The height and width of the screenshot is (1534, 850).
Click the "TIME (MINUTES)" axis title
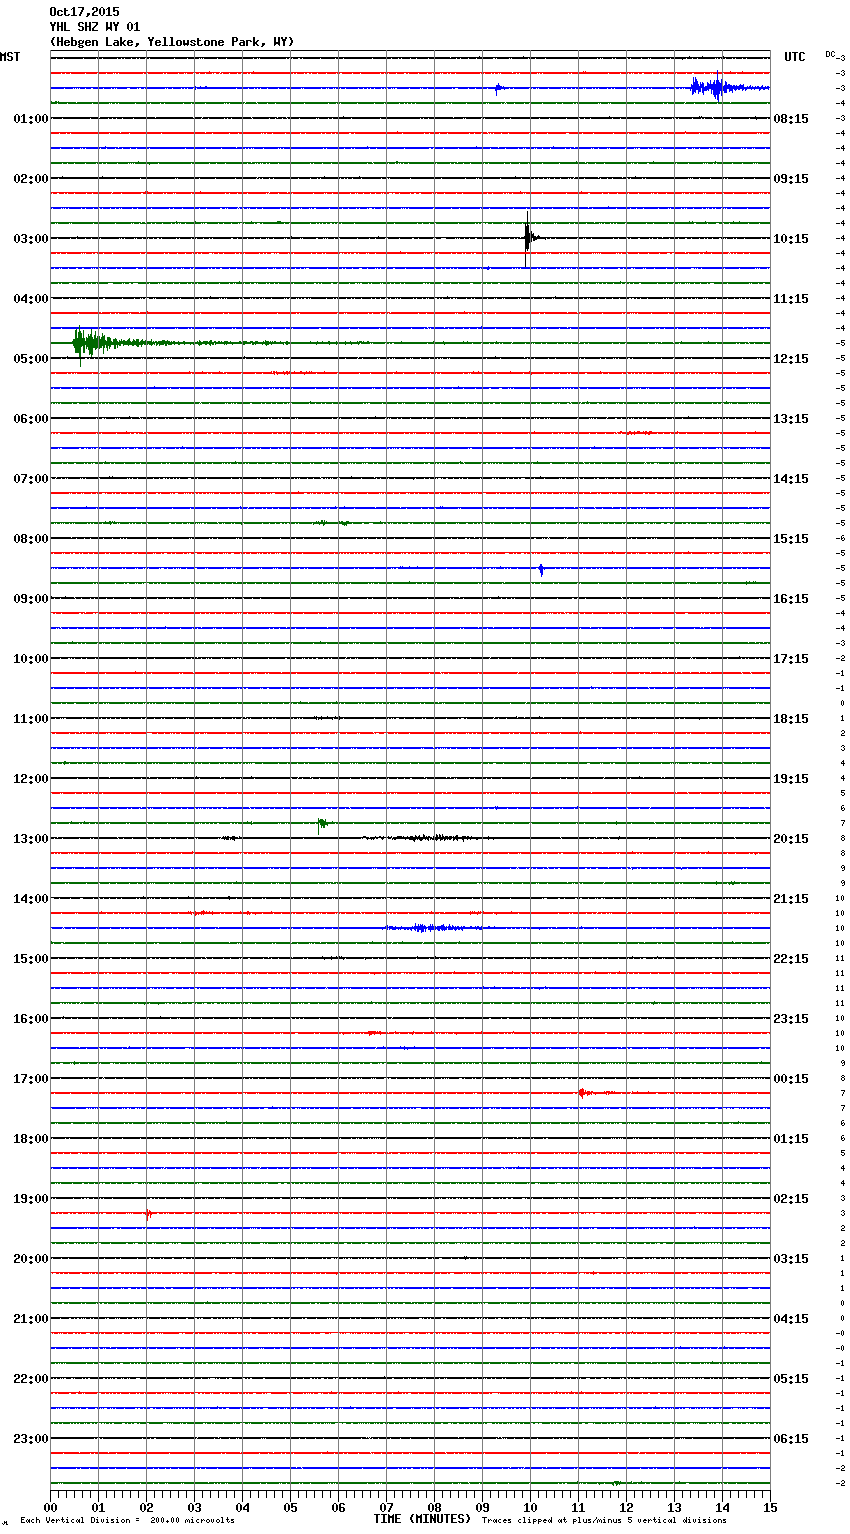(x=422, y=1519)
